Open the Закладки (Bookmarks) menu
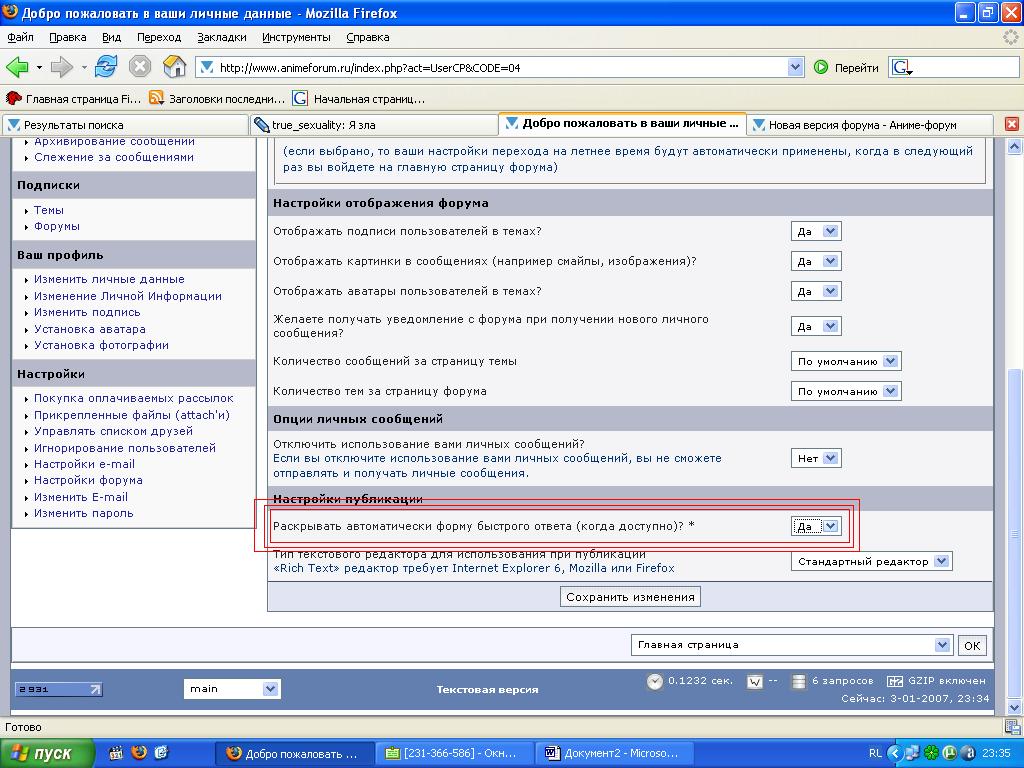Screen dimensions: 1024x768 [221, 37]
